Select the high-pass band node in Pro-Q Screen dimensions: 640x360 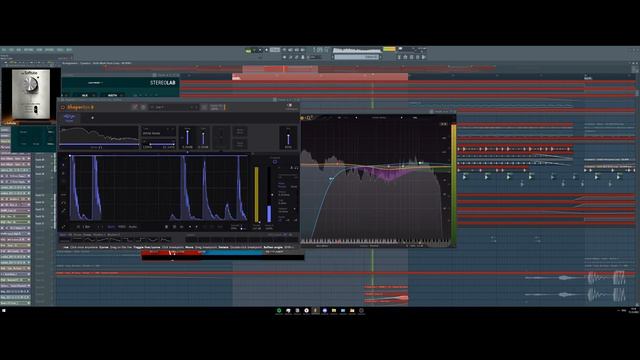331,178
